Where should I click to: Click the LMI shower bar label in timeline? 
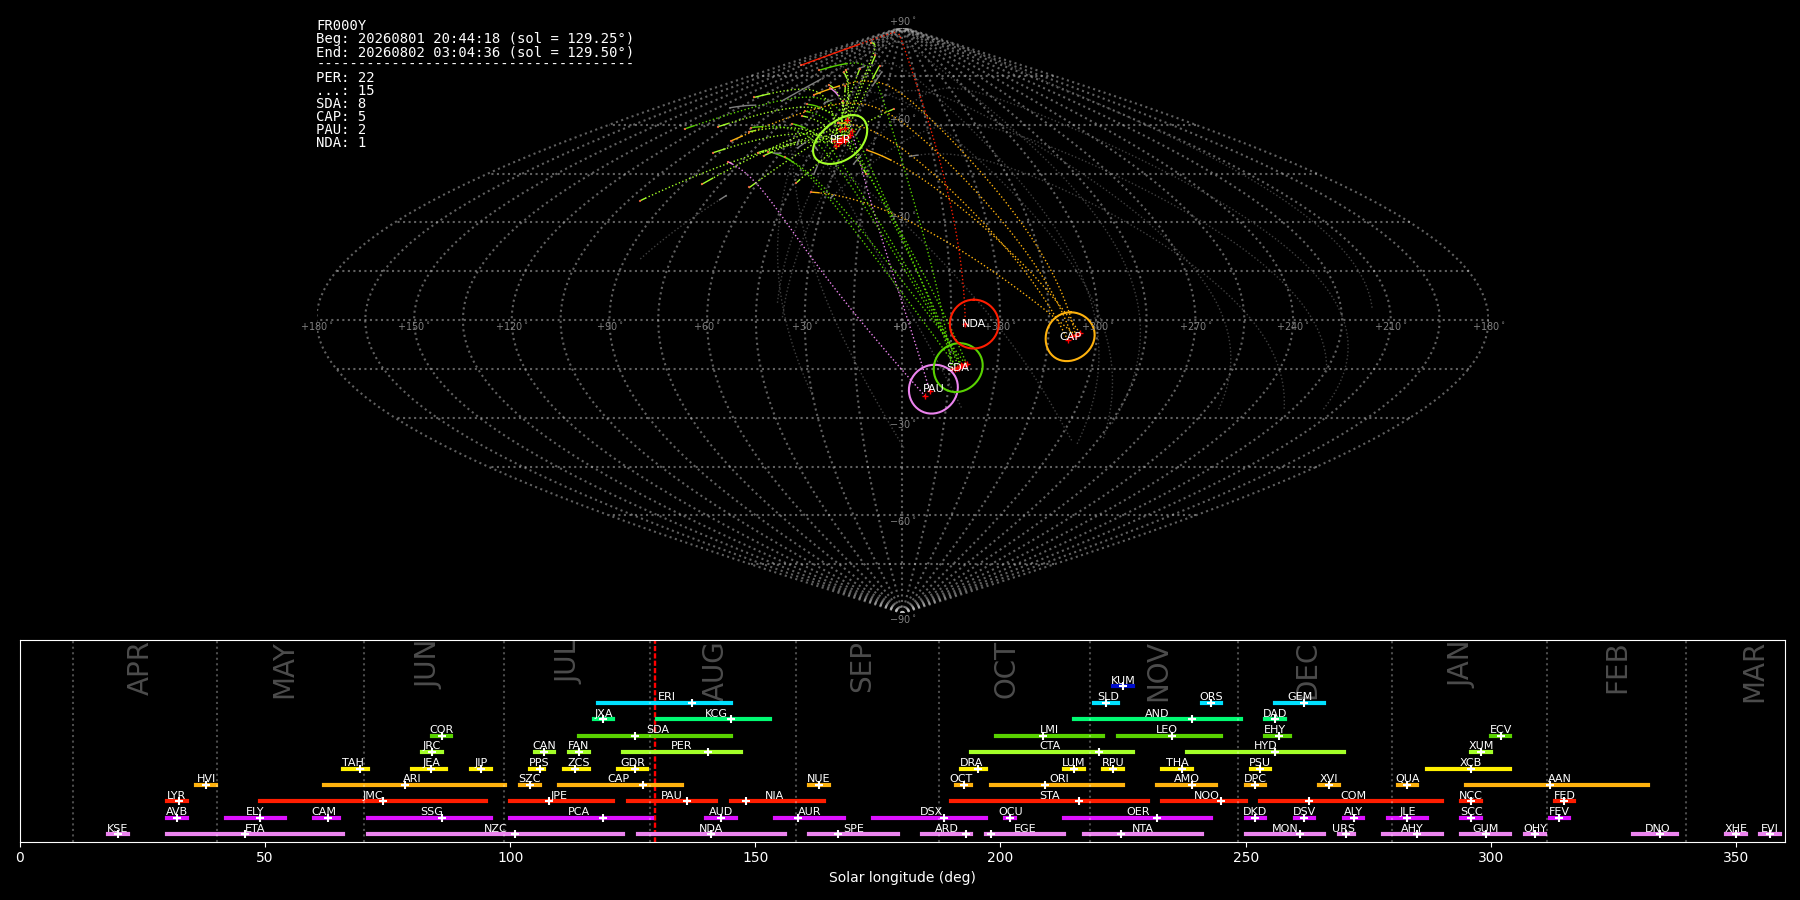tap(1049, 730)
